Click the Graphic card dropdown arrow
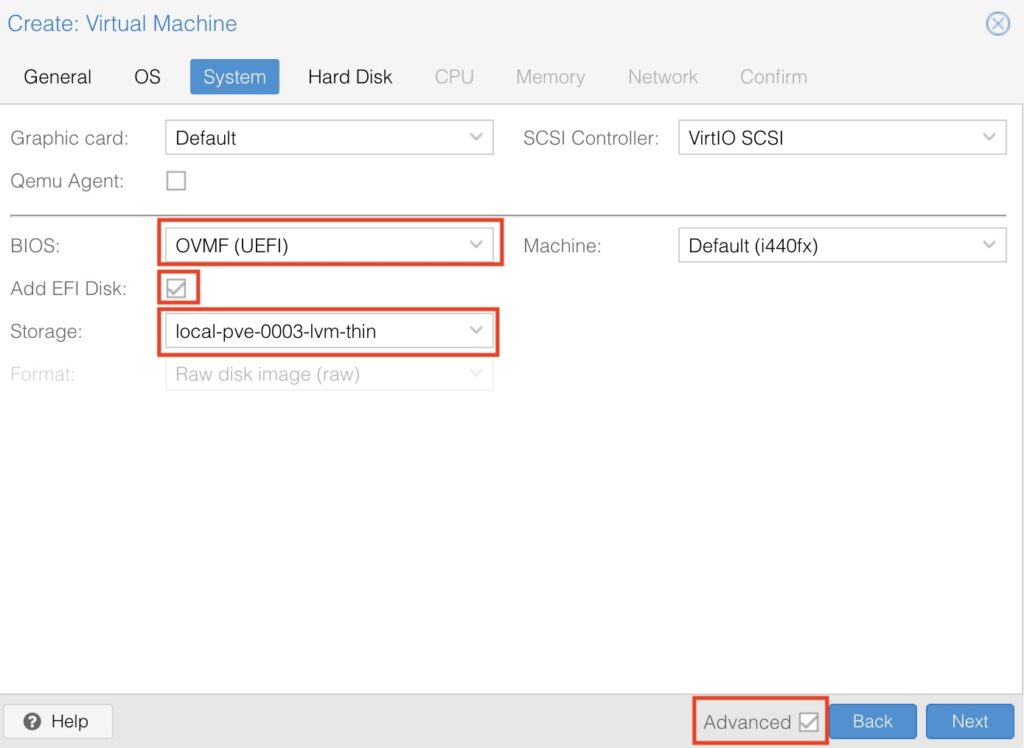1024x748 pixels. 476,137
